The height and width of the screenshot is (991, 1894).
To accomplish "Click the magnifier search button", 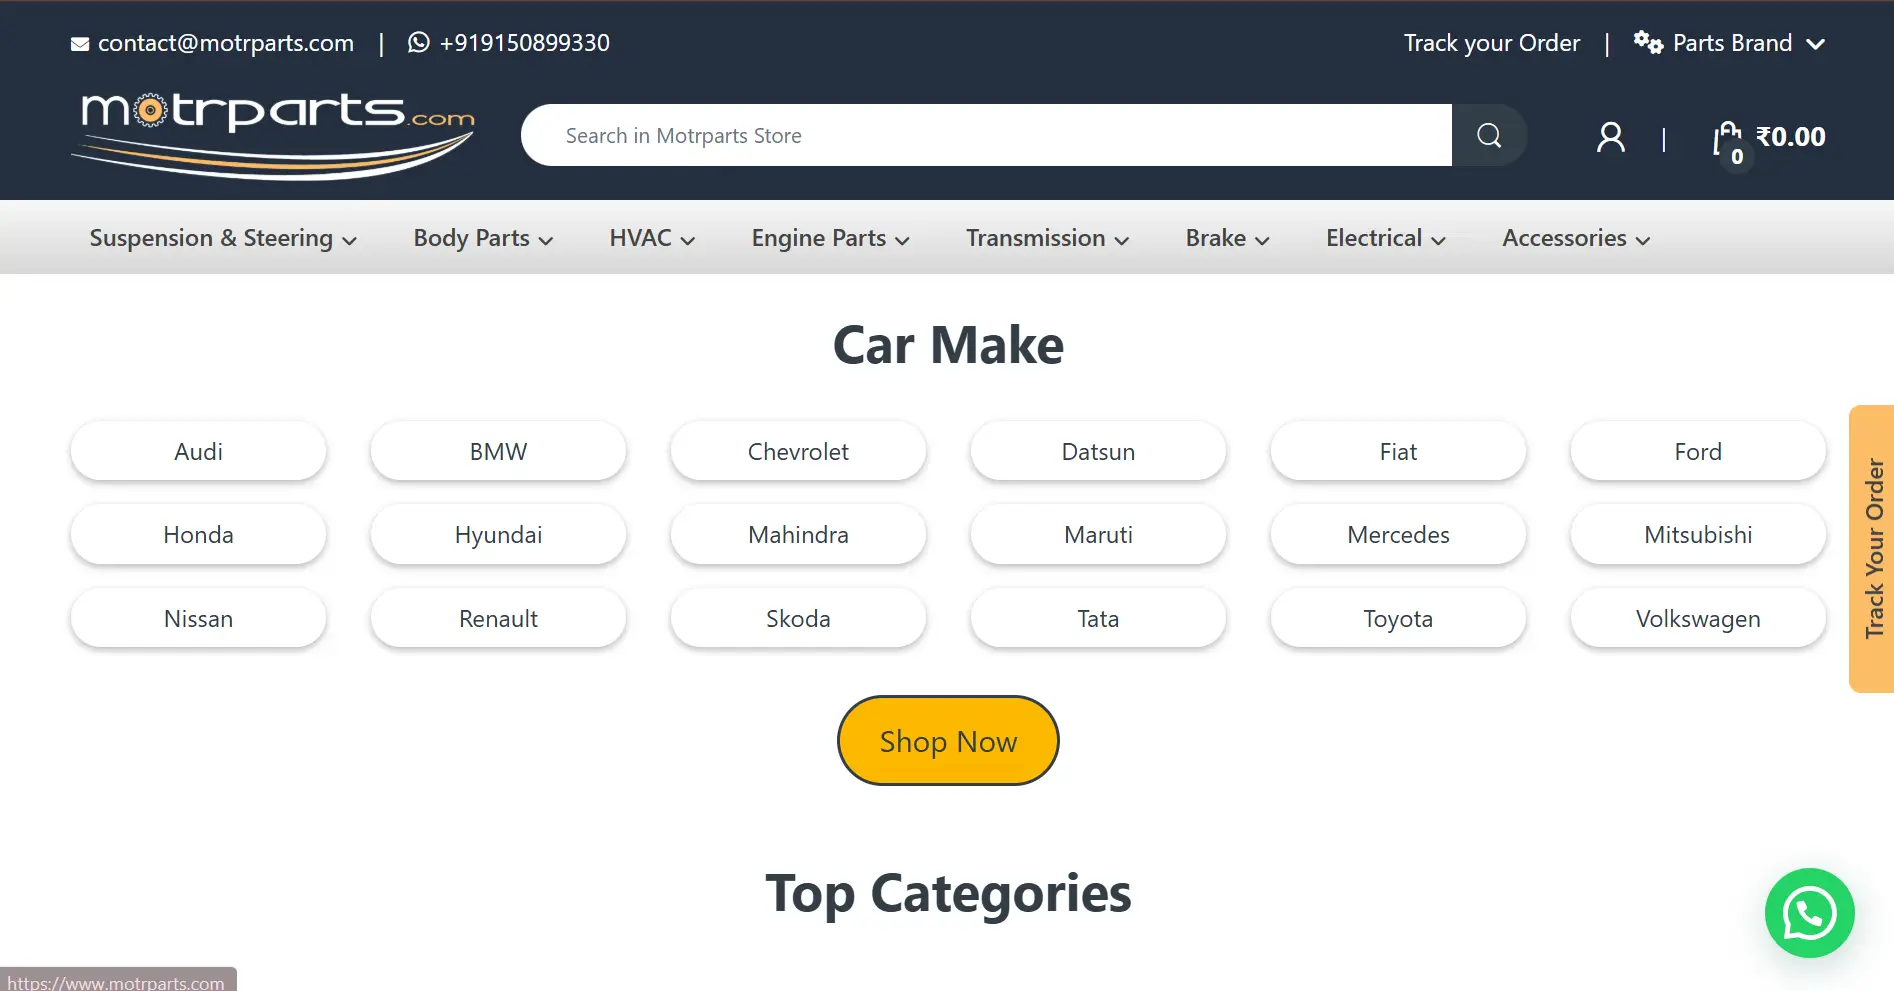I will [x=1489, y=135].
